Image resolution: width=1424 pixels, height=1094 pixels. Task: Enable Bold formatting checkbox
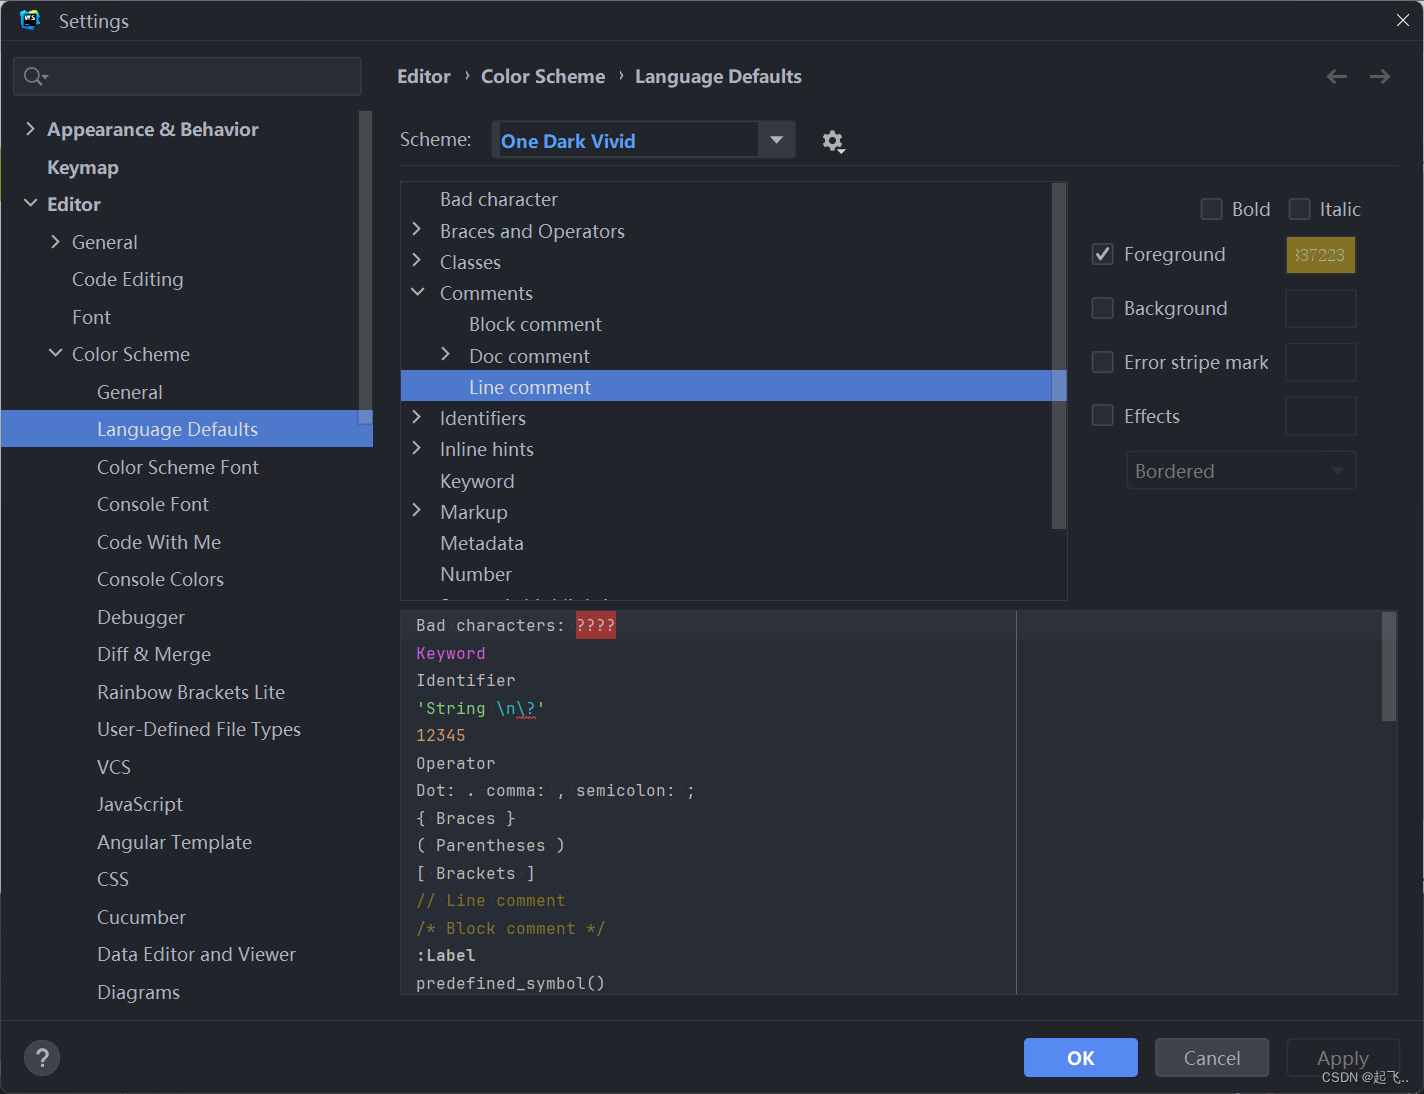point(1211,209)
